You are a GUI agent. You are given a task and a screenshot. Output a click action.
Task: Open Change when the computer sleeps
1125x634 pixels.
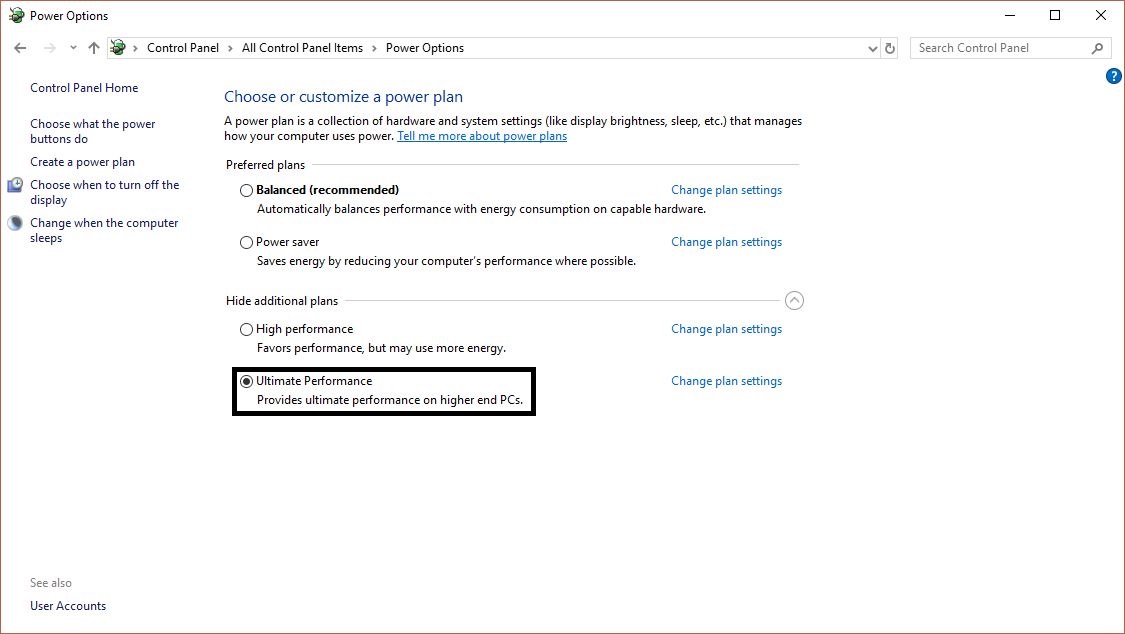104,230
